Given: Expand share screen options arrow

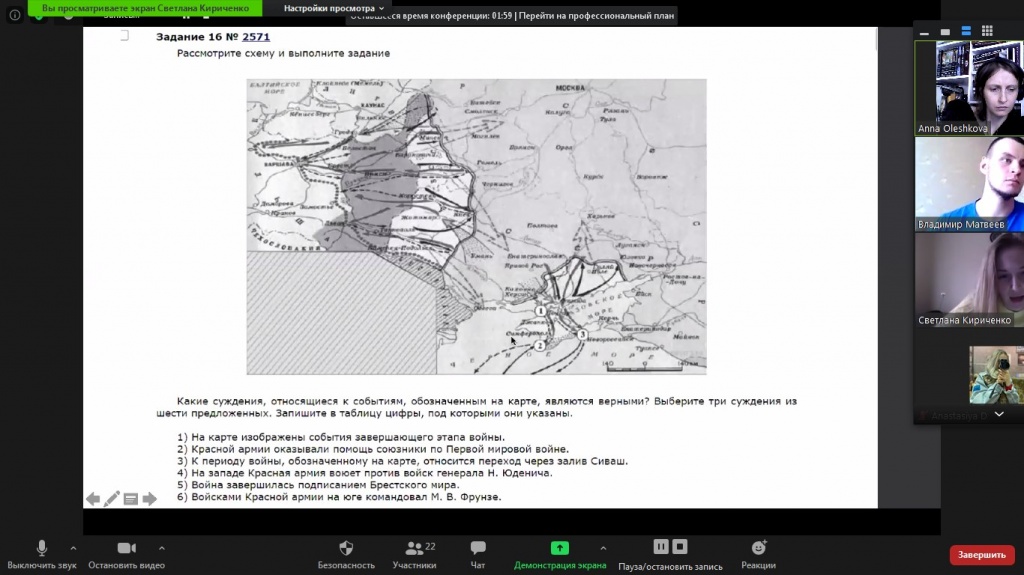Looking at the screenshot, I should tap(602, 548).
